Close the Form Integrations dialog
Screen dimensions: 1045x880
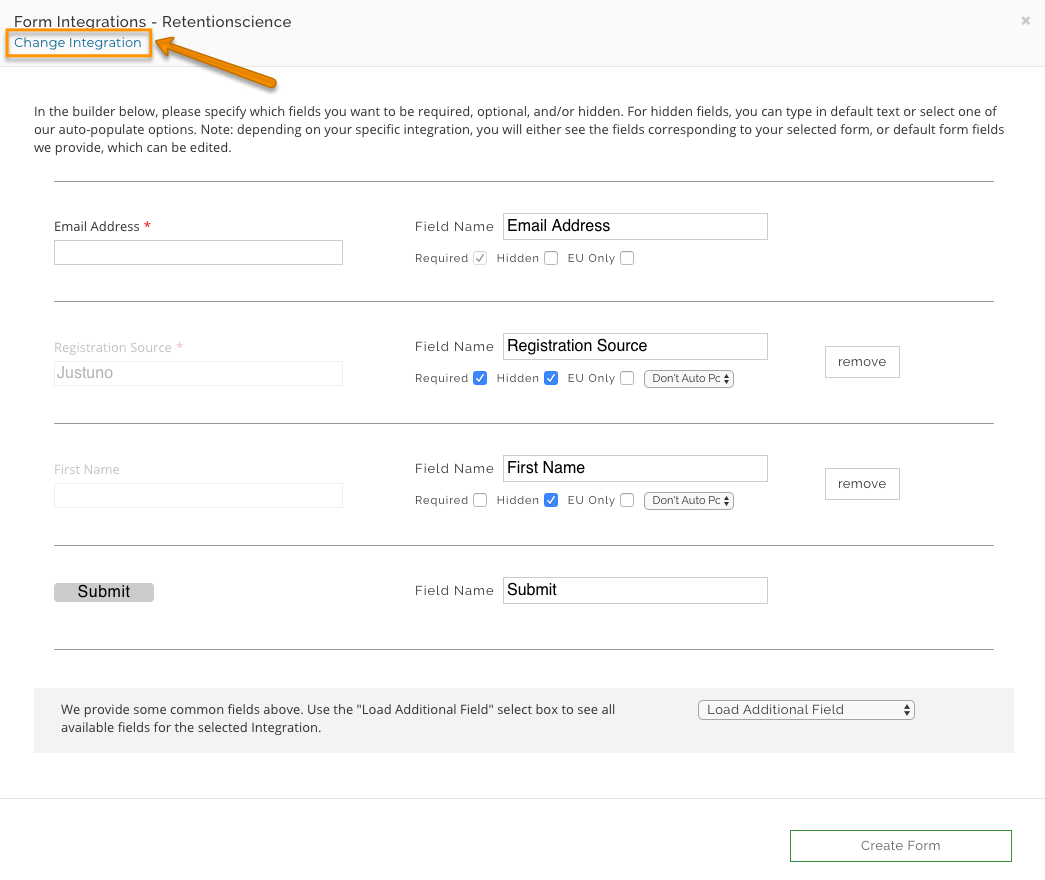point(1025,21)
